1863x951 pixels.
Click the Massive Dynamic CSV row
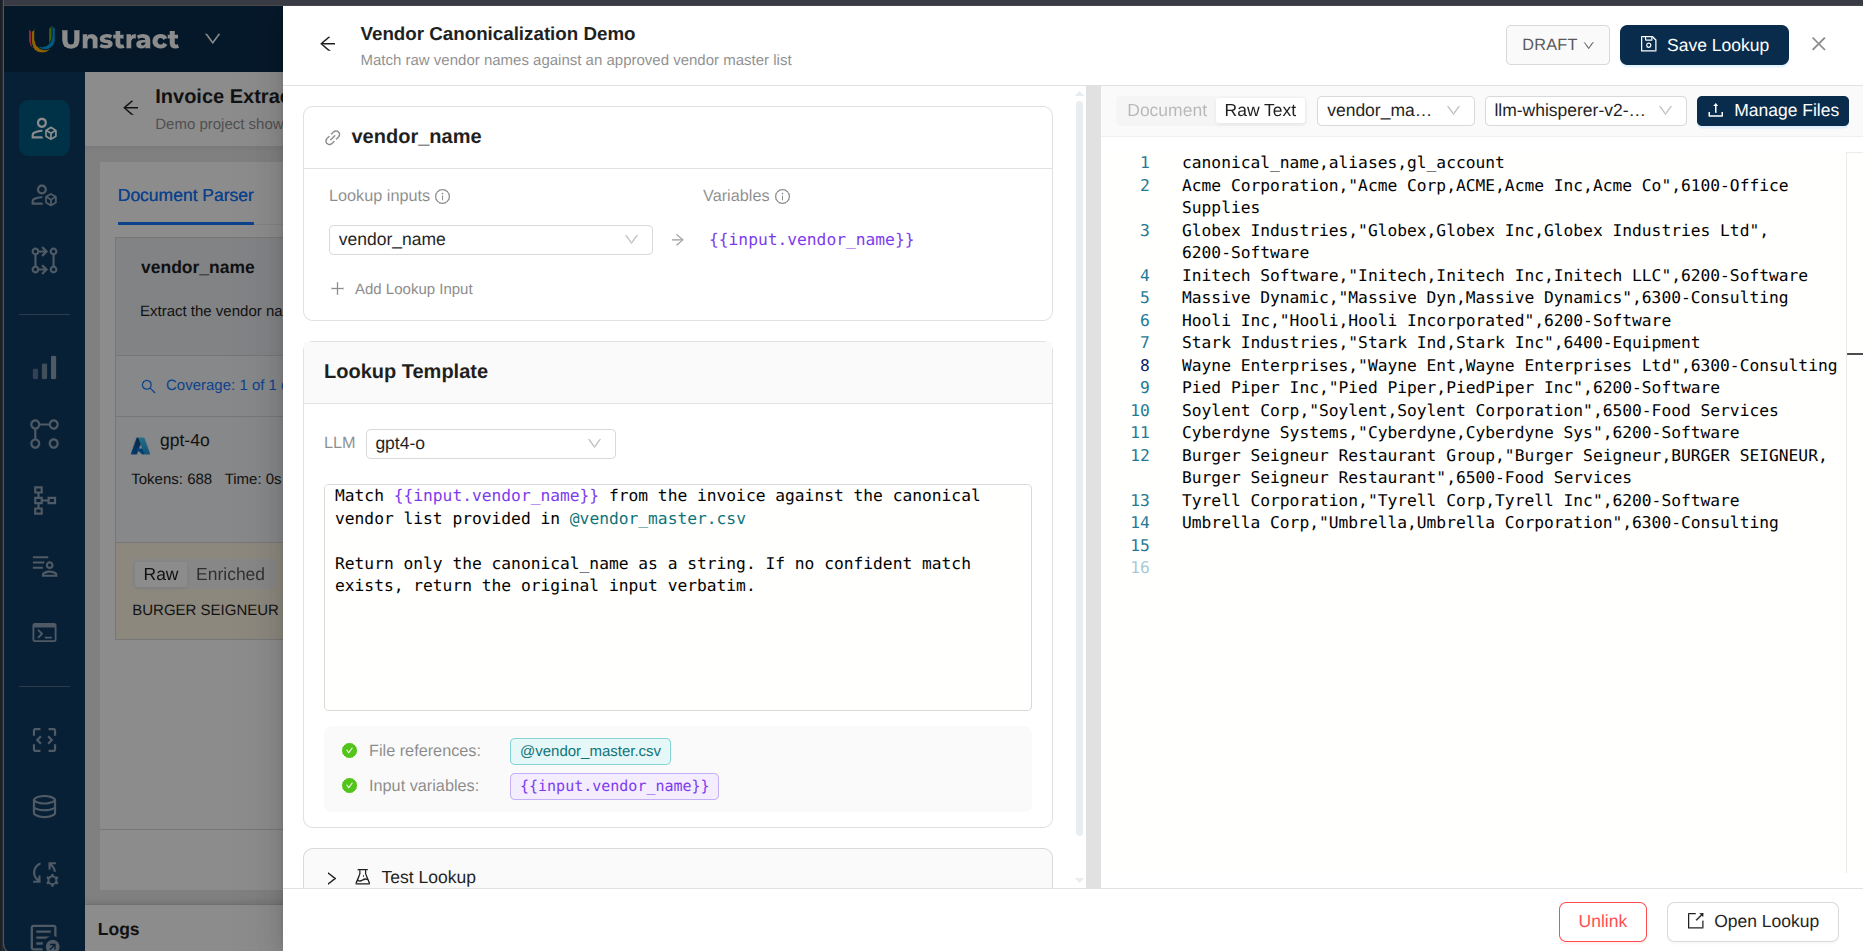pos(1485,298)
